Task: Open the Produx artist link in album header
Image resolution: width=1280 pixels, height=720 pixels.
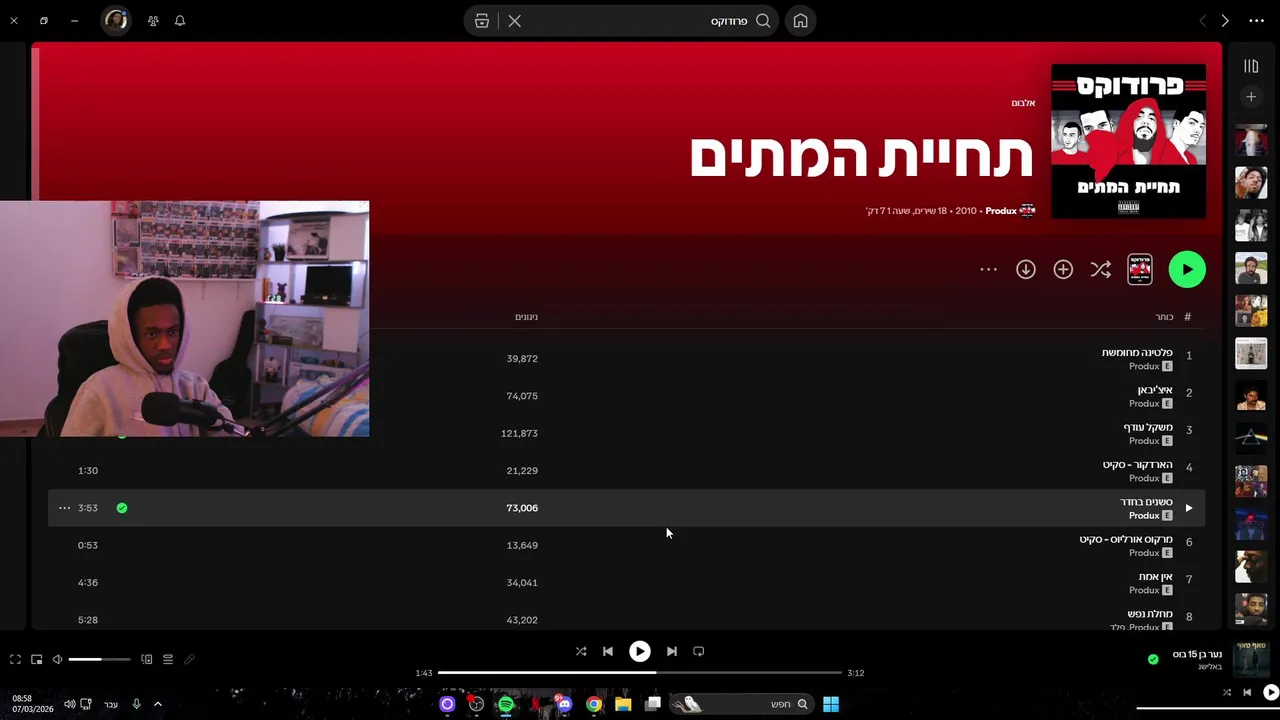Action: click(1000, 211)
